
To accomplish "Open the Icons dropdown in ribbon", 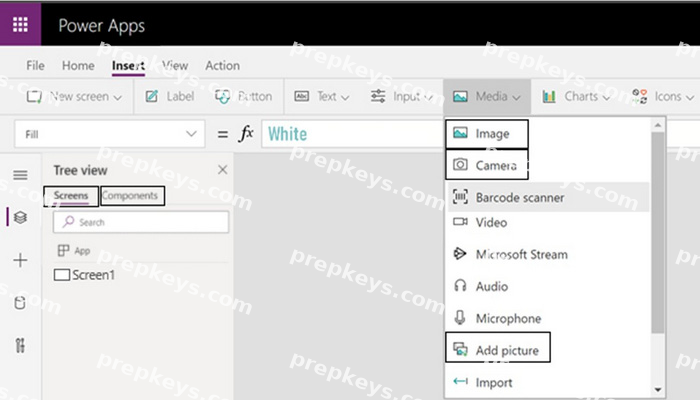I will click(663, 96).
